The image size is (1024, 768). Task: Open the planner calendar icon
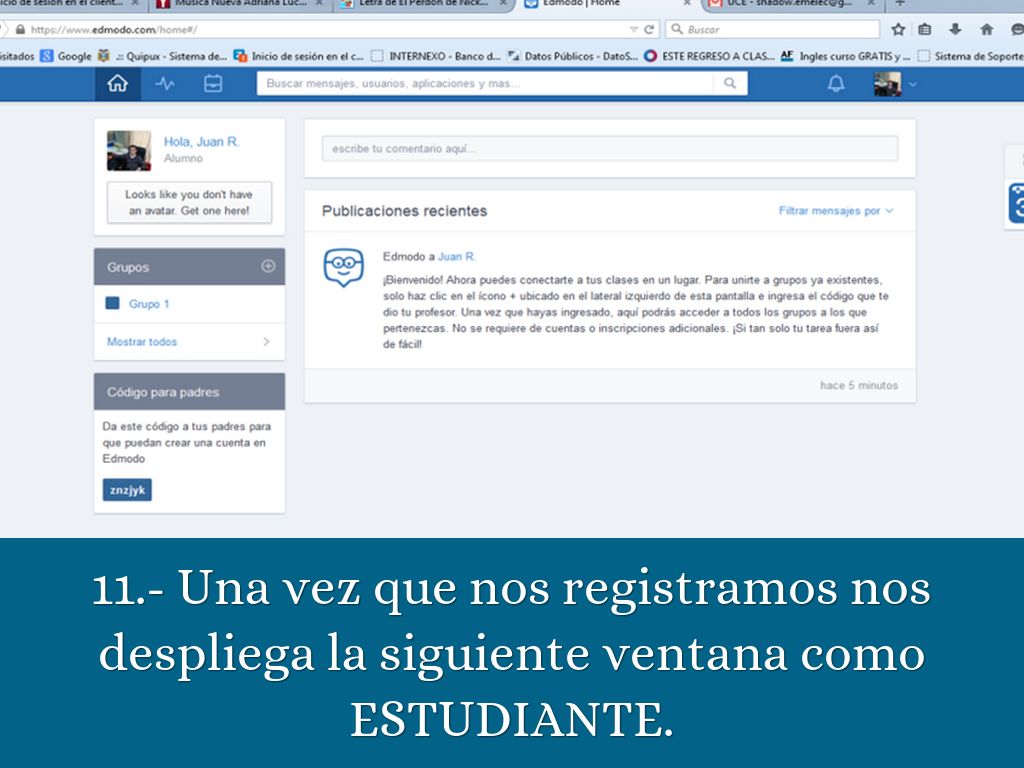coord(213,85)
